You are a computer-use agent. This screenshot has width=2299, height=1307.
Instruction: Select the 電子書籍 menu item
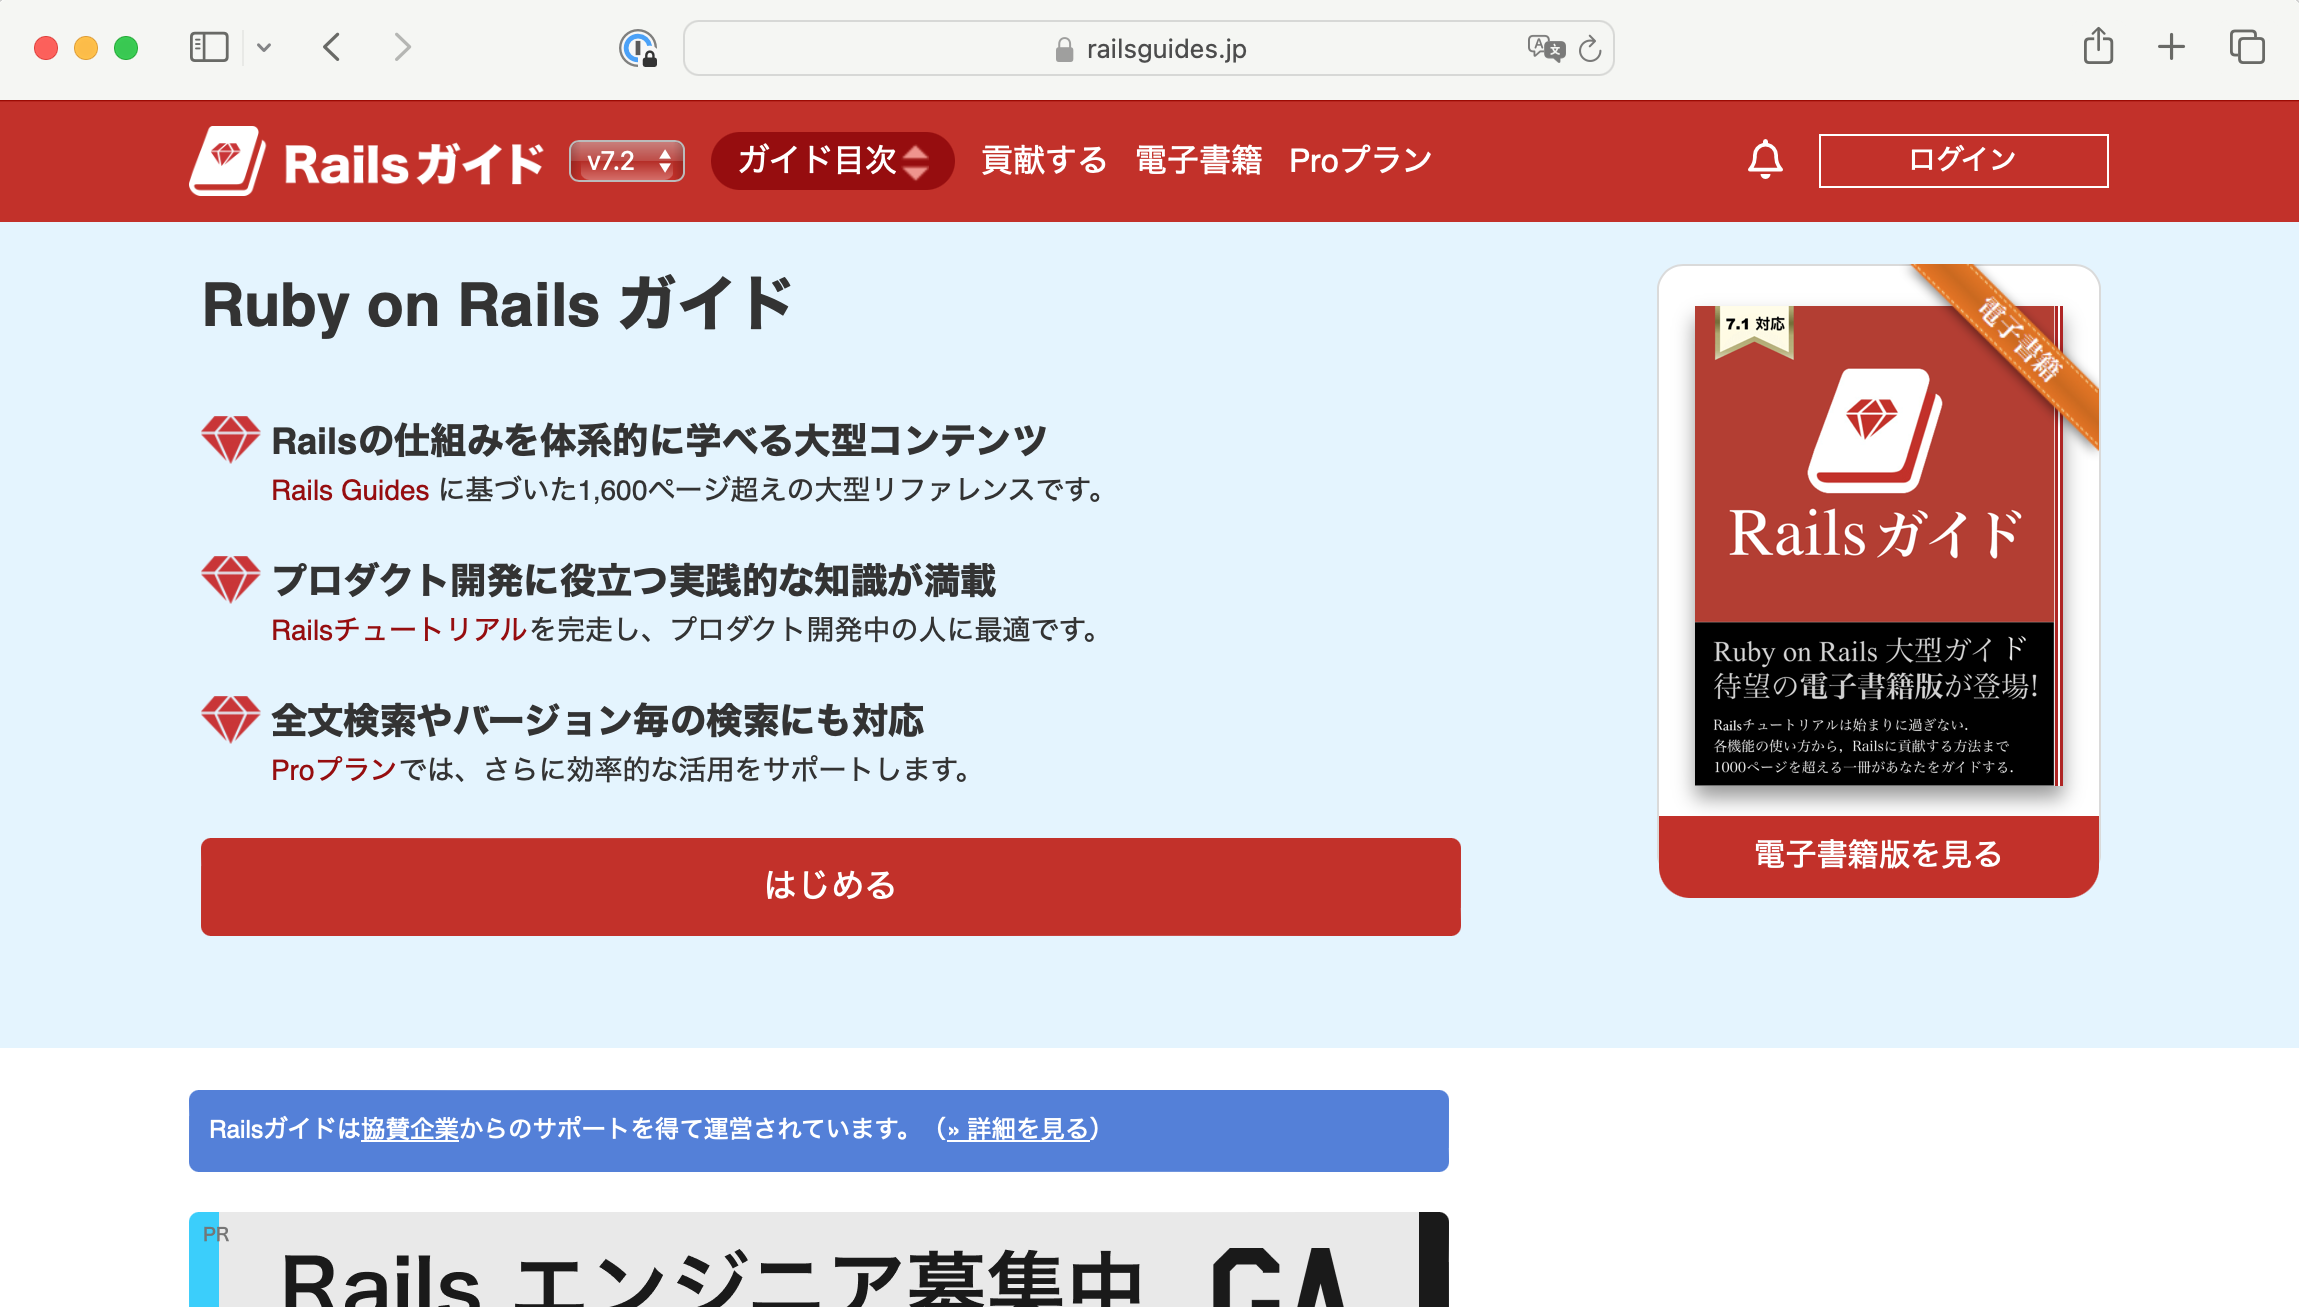tap(1198, 159)
